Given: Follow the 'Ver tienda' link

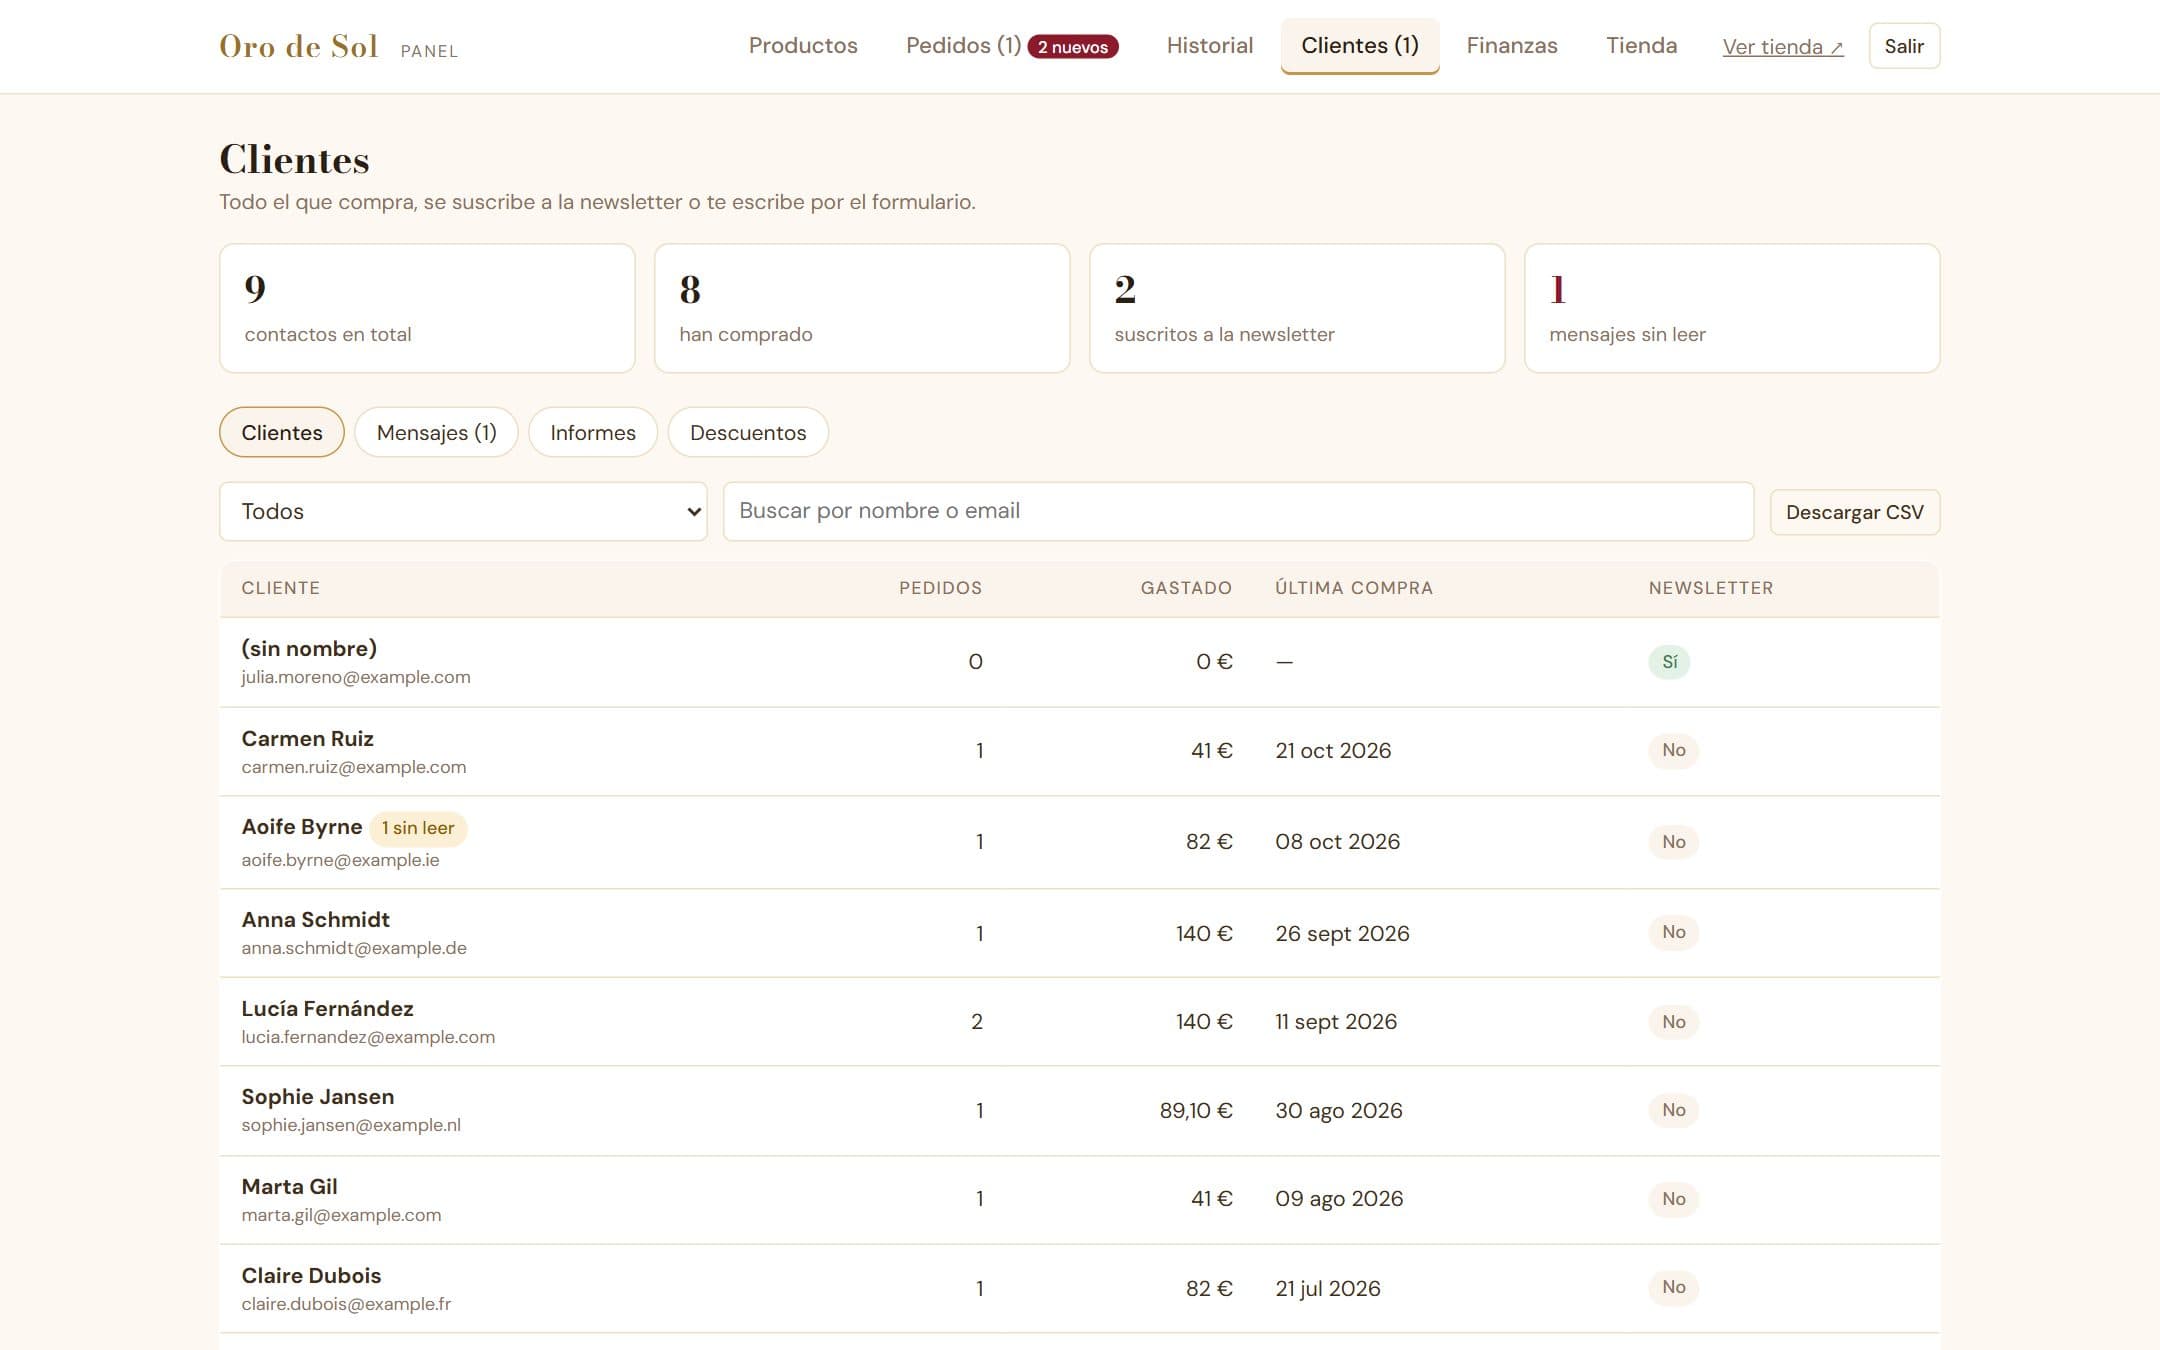Looking at the screenshot, I should pyautogui.click(x=1782, y=47).
